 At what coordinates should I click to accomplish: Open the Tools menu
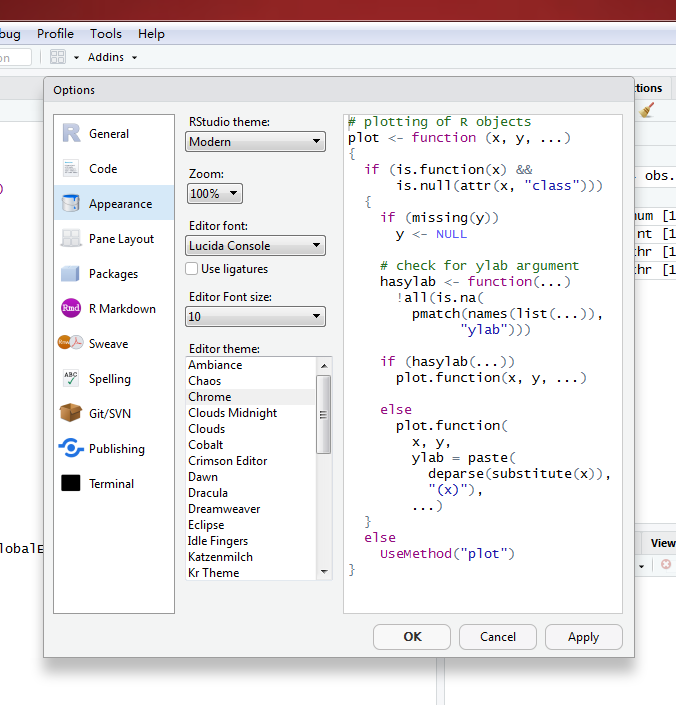[106, 34]
